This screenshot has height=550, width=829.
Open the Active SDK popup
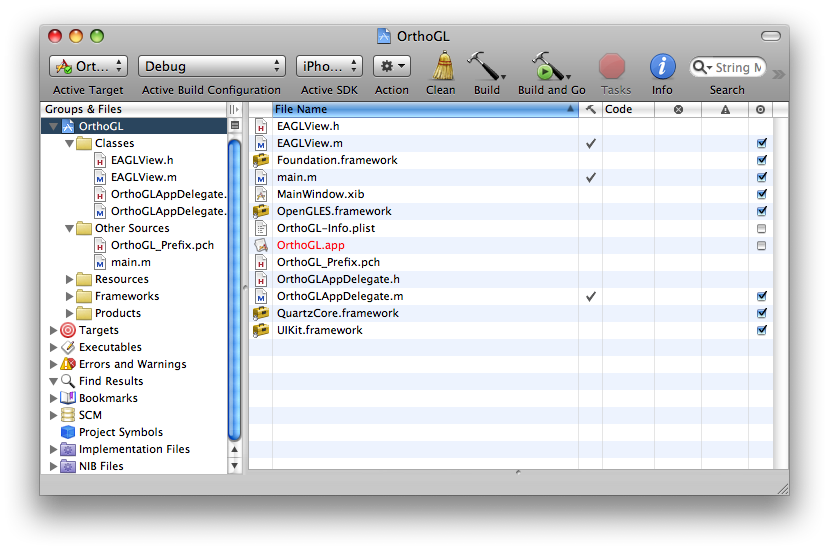(329, 66)
